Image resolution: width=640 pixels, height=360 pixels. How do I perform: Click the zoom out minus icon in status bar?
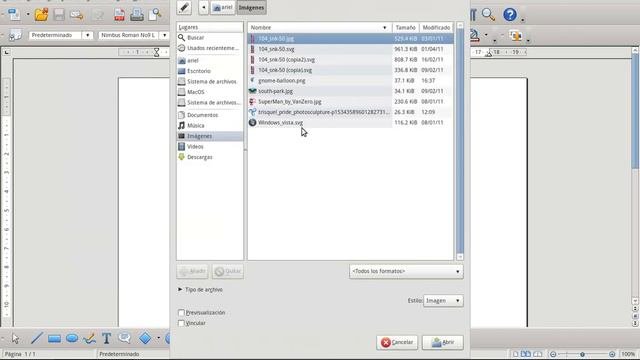pyautogui.click(x=553, y=354)
